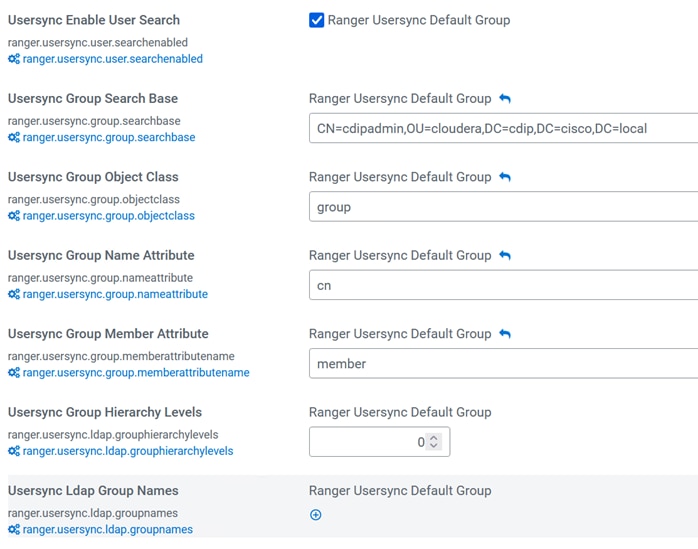Open ranger.usersync.group.memberattributename link
Screen dimensions: 698x549
tap(136, 372)
